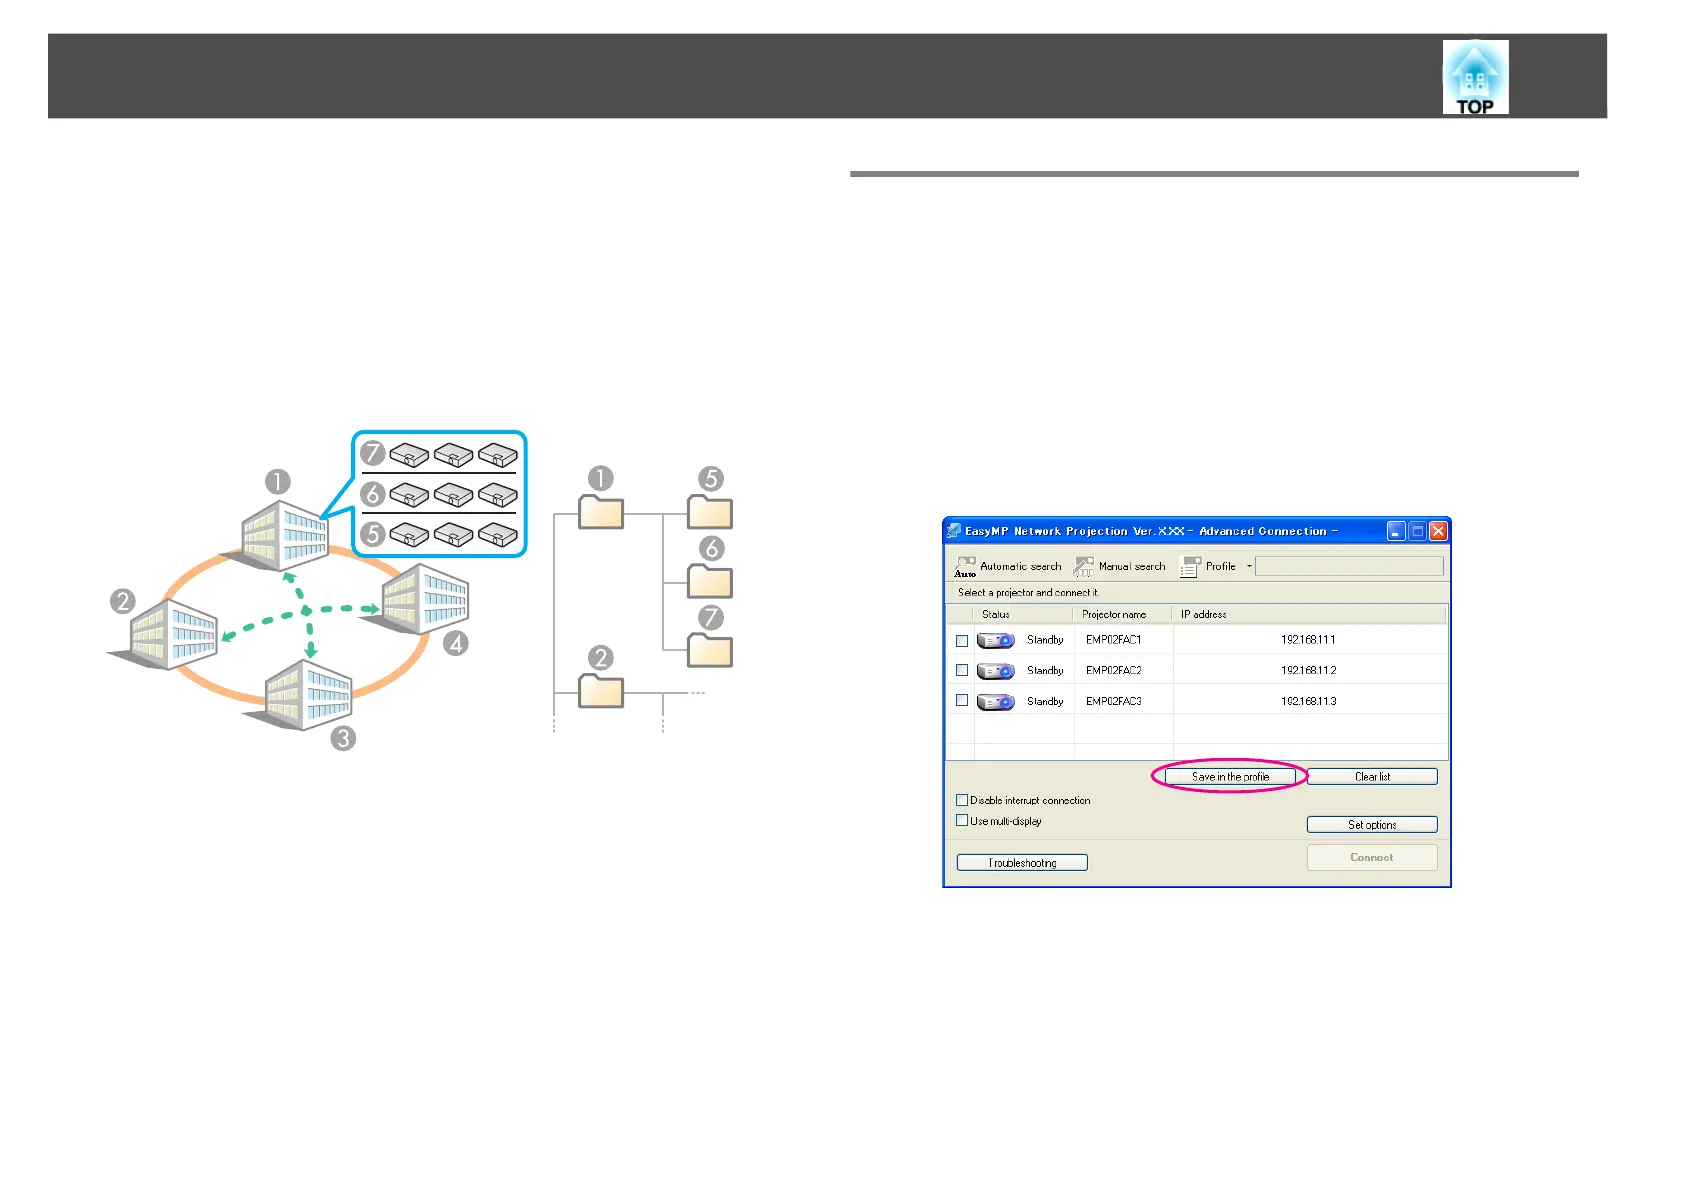Click the Save in the profile button
This screenshot has height=1190, width=1684.
(1230, 777)
